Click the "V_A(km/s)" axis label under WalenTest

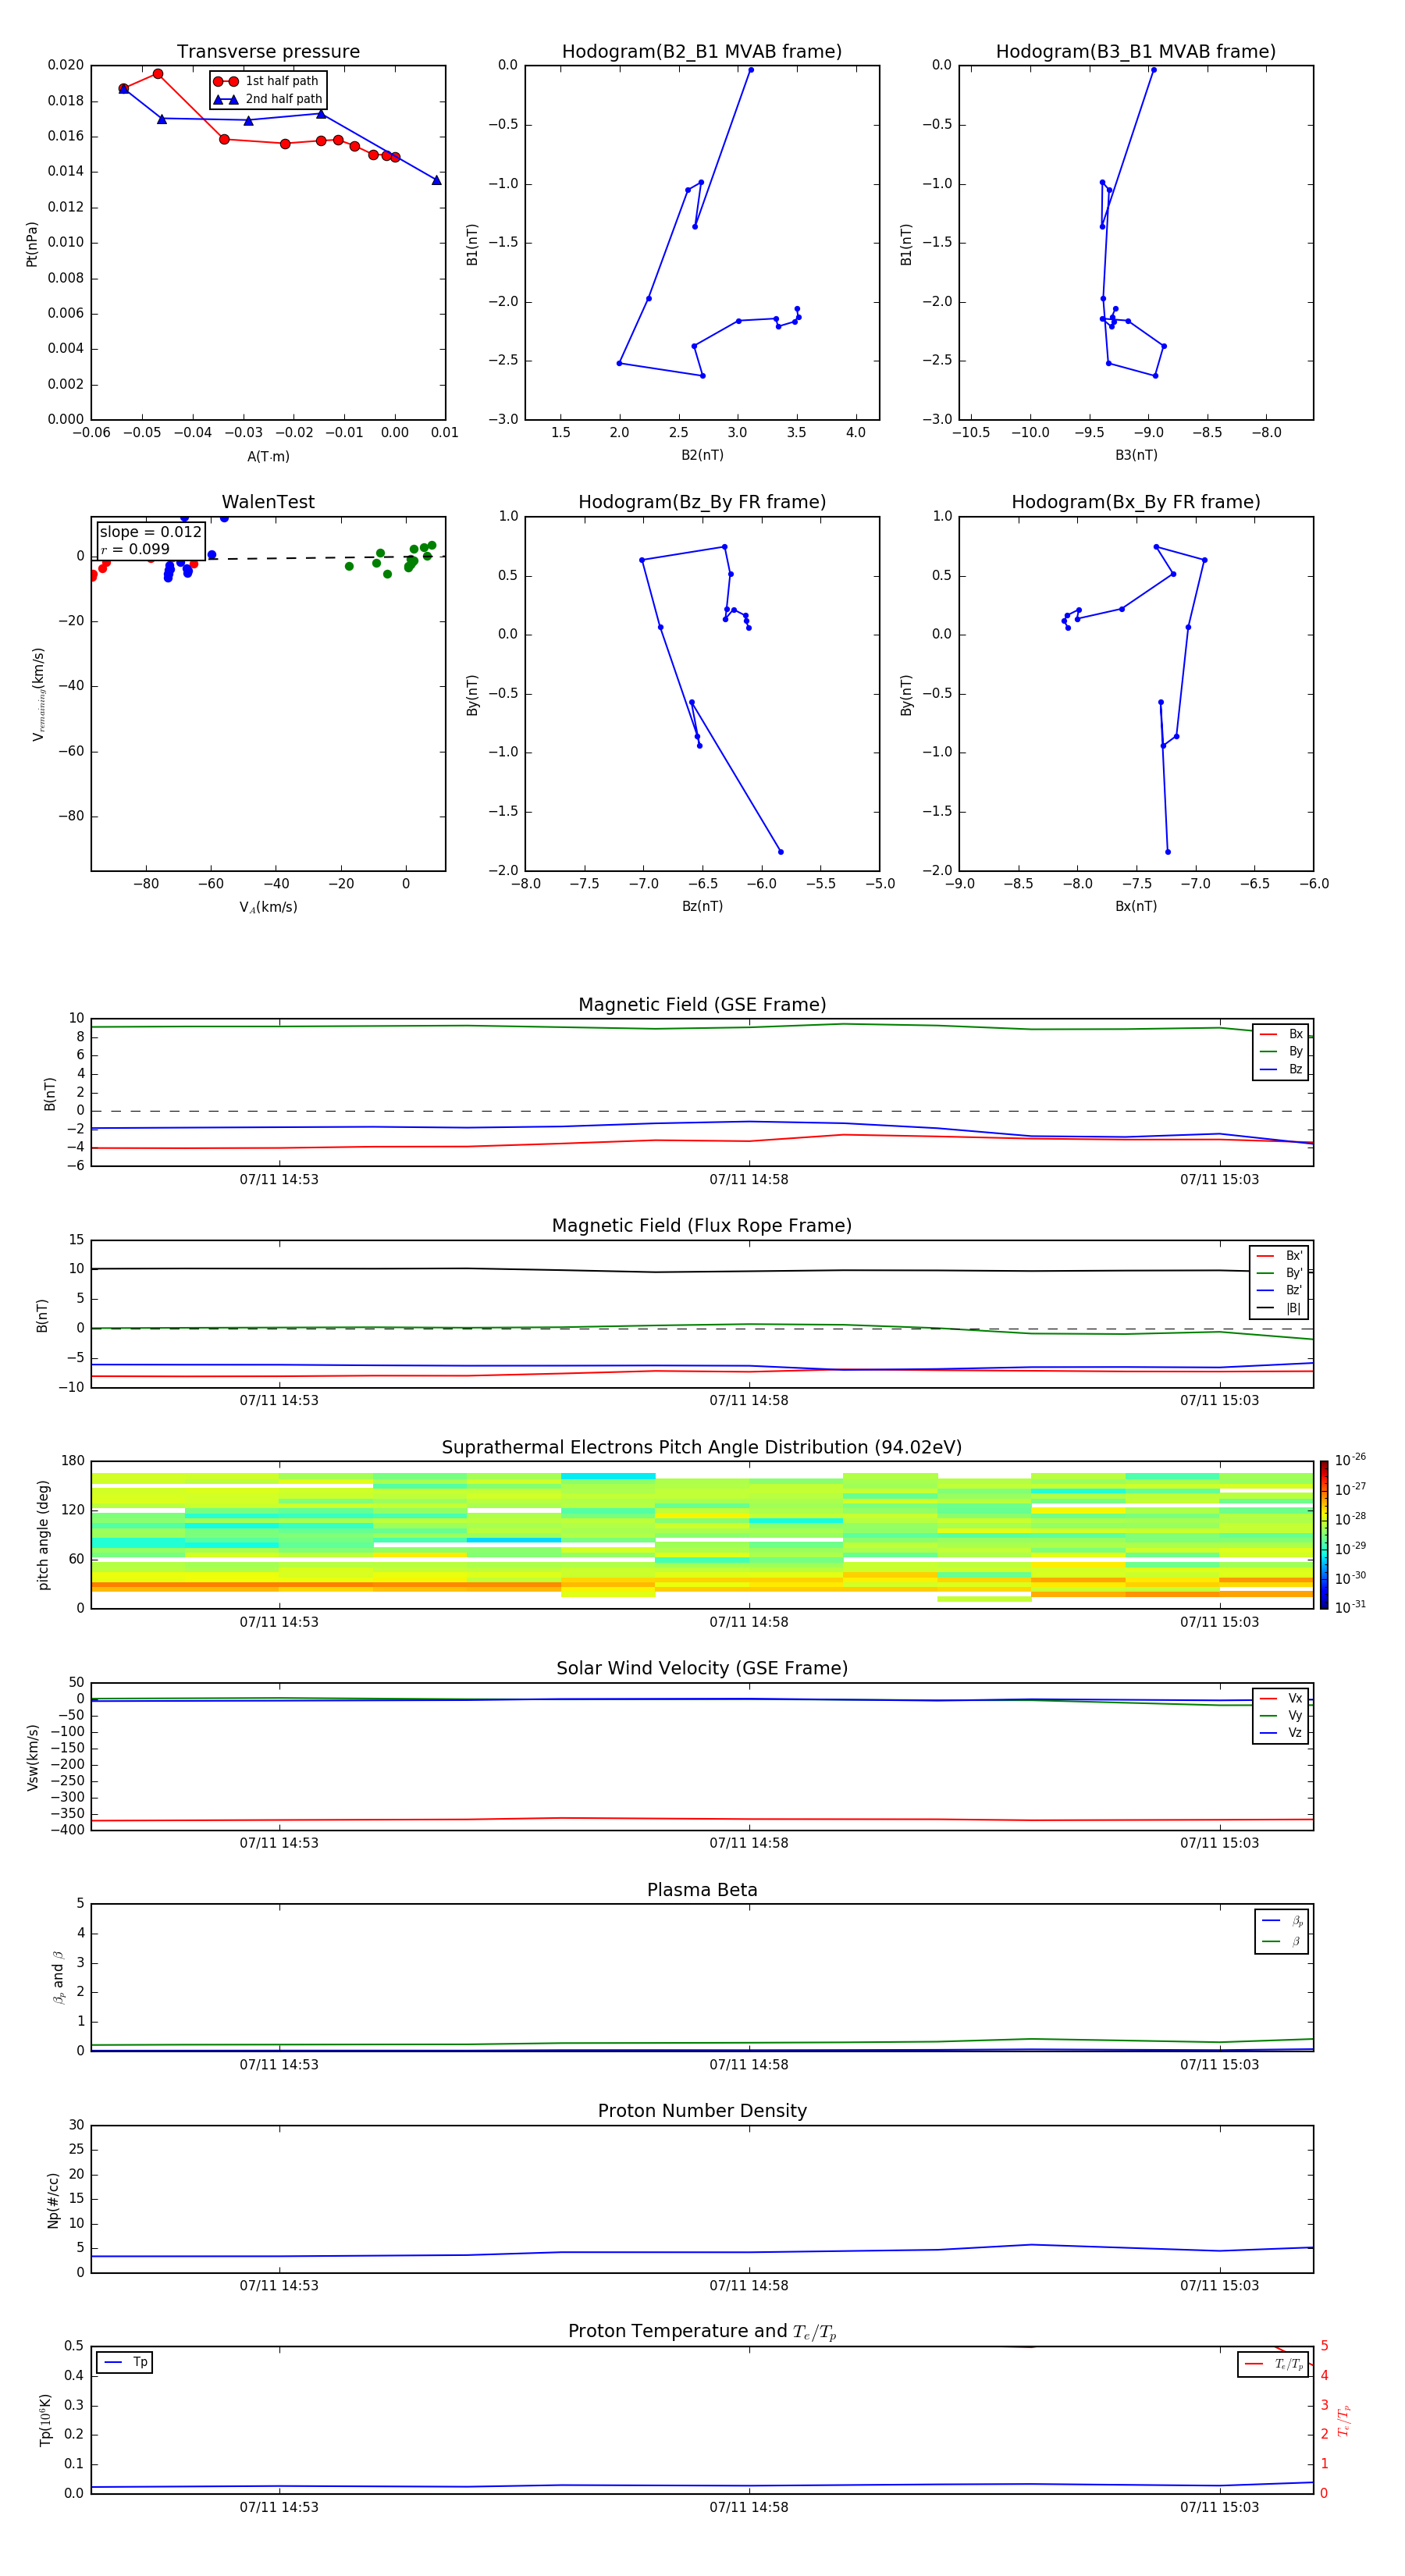[268, 907]
